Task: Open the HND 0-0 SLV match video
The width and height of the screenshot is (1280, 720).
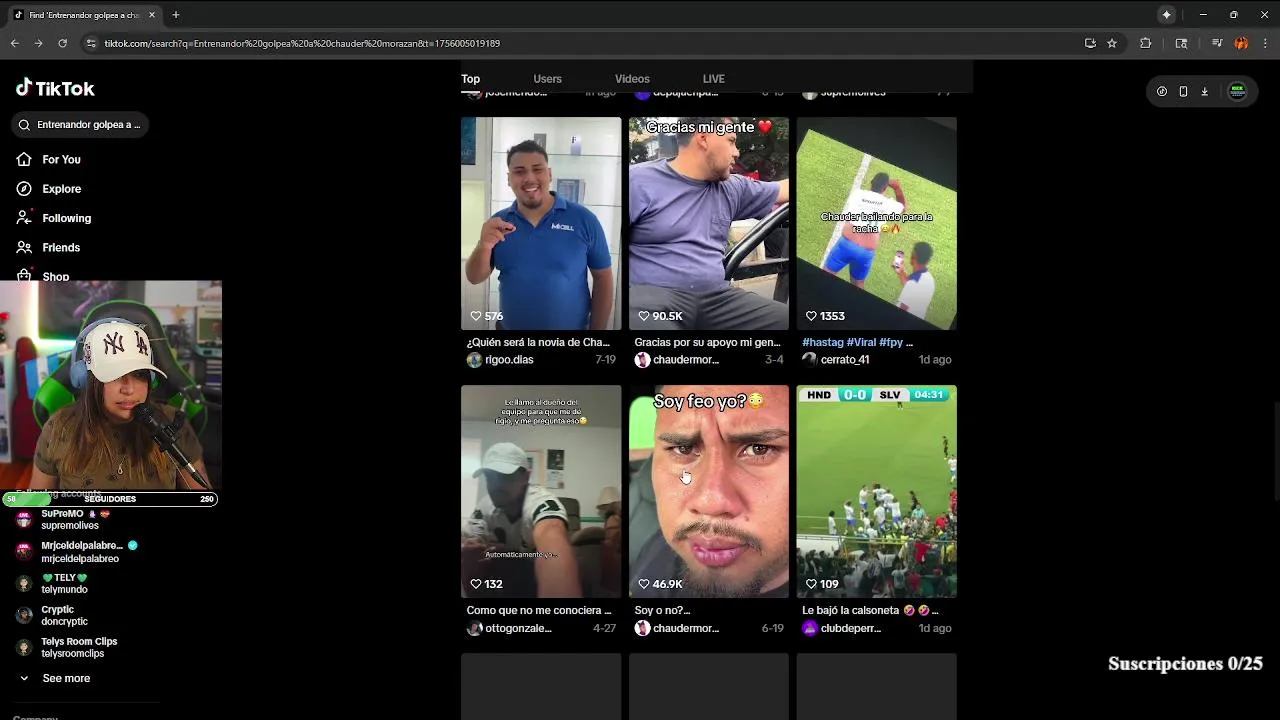Action: (x=877, y=491)
